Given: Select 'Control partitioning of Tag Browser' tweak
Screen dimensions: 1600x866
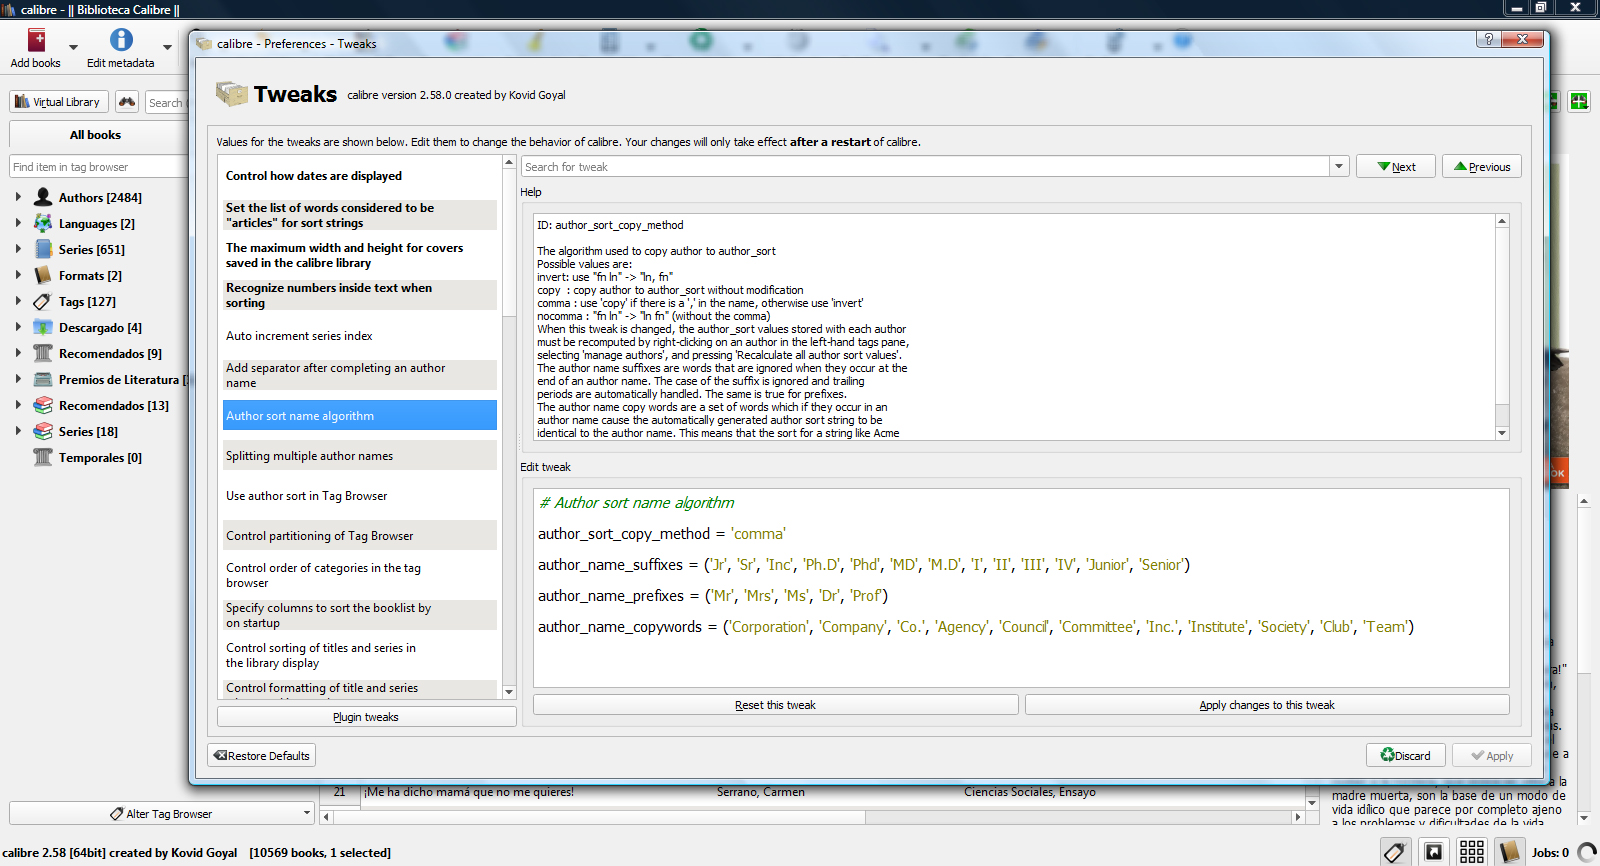Looking at the screenshot, I should (360, 536).
